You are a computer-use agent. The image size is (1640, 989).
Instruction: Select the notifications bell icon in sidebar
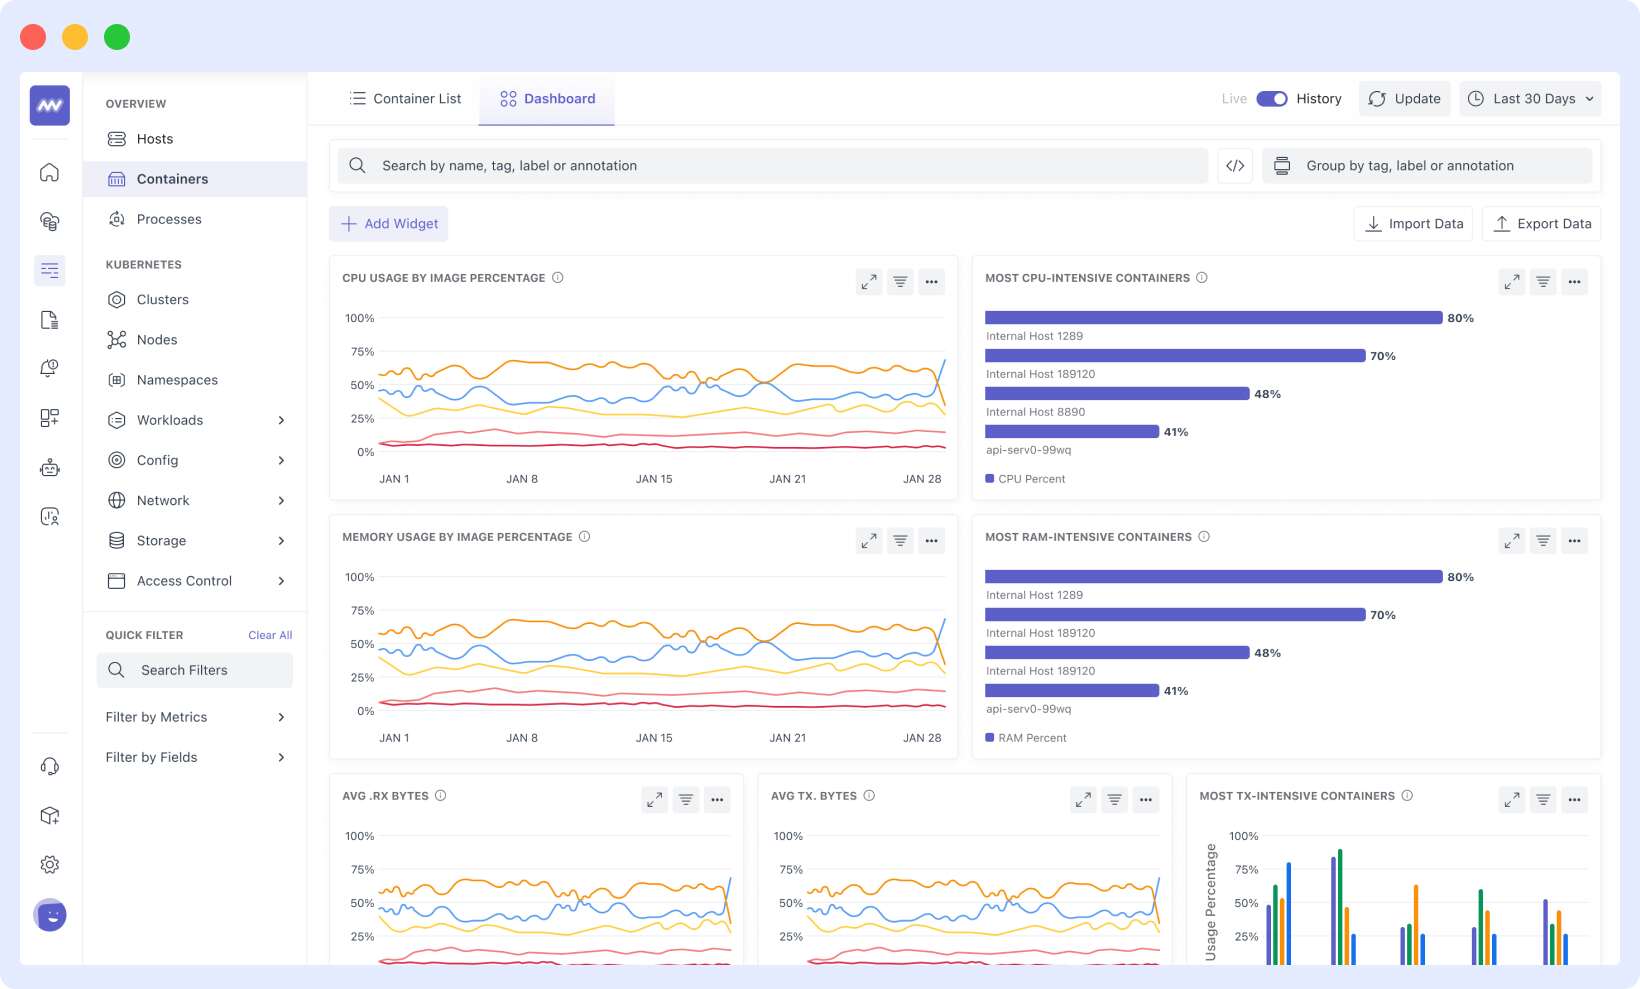[49, 367]
